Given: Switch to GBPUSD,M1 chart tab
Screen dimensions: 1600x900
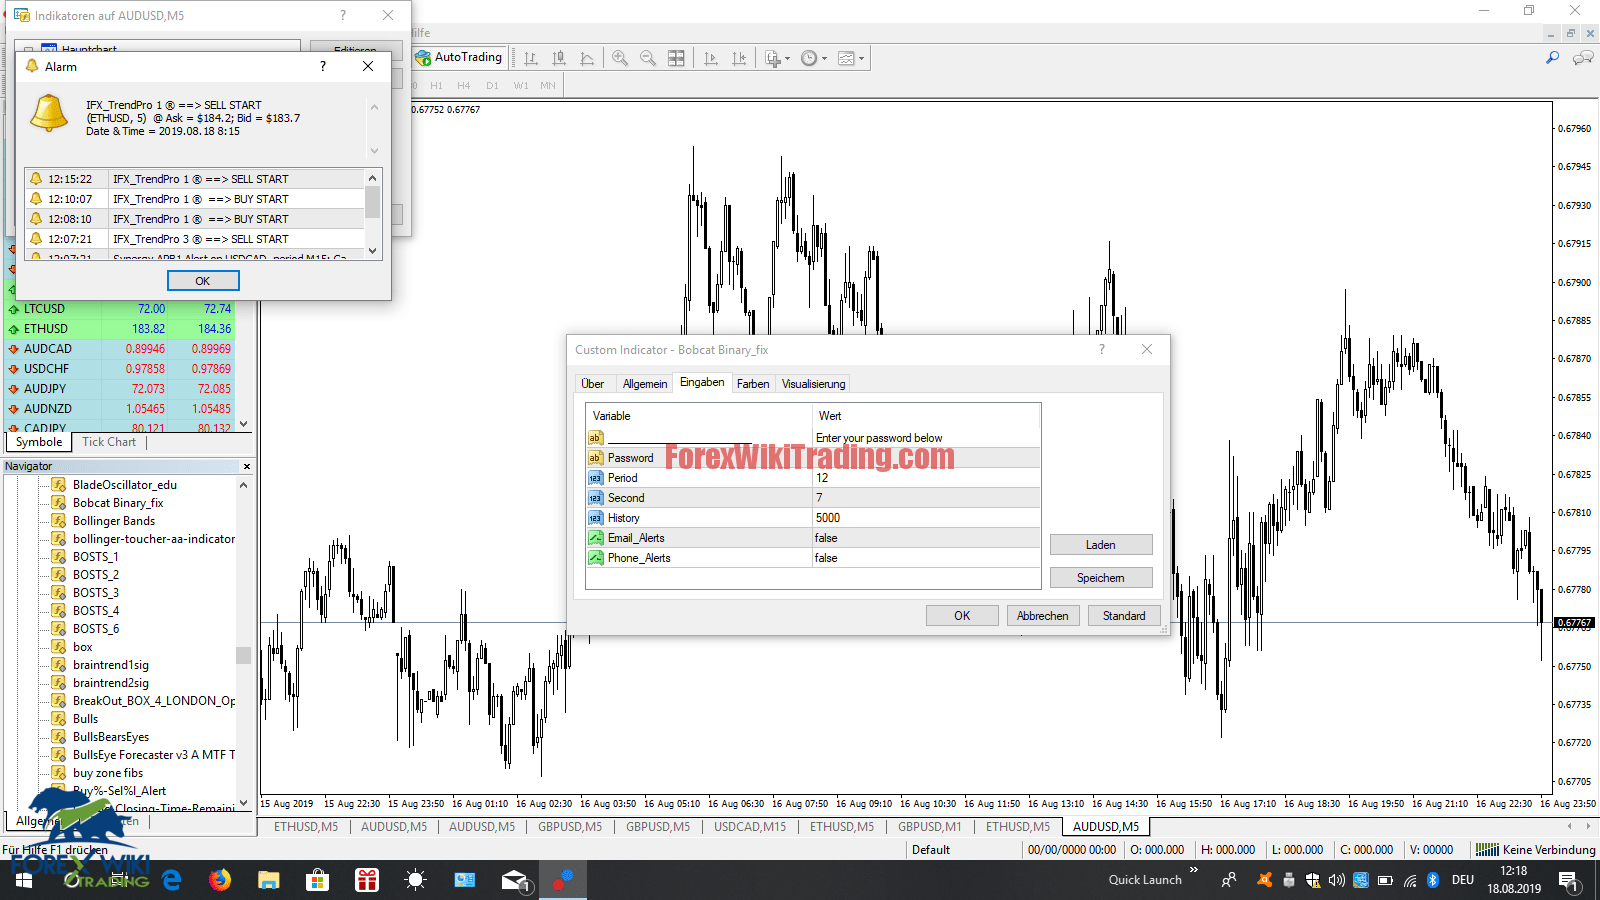Looking at the screenshot, I should click(929, 827).
